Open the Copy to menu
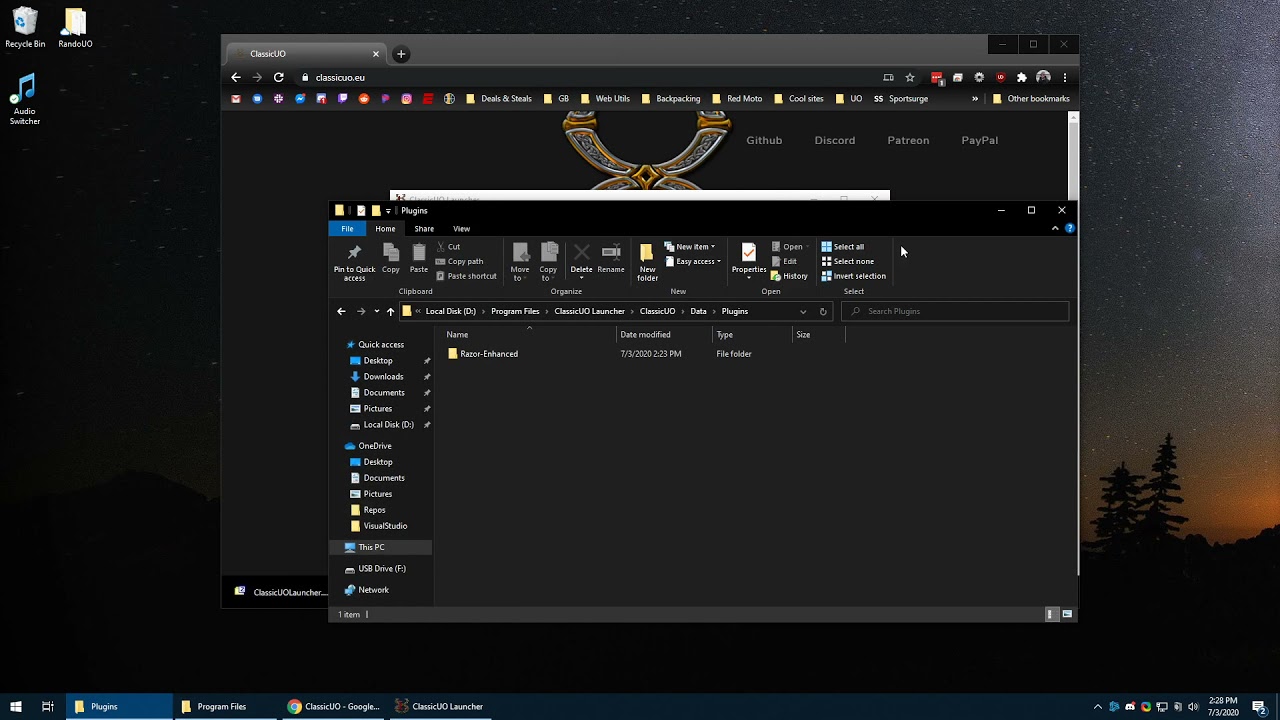The image size is (1280, 720). click(x=548, y=262)
